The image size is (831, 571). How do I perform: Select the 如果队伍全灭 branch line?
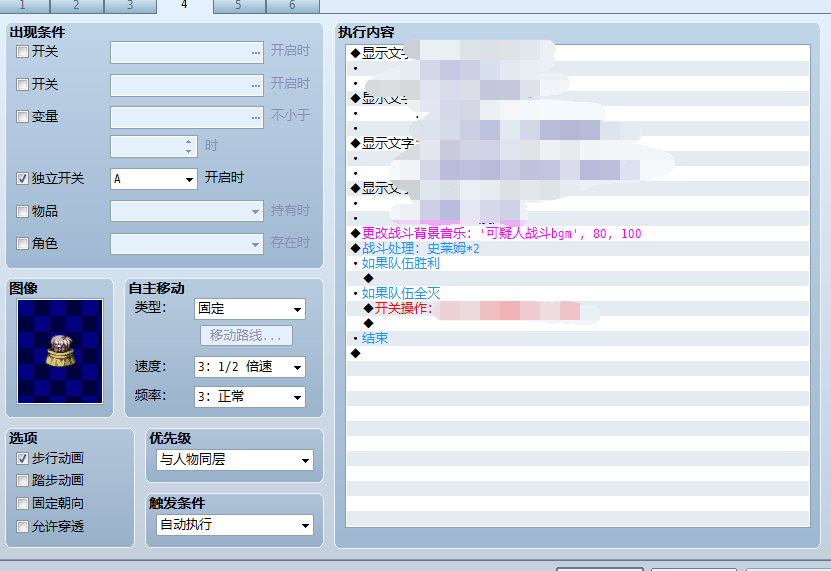pos(578,293)
